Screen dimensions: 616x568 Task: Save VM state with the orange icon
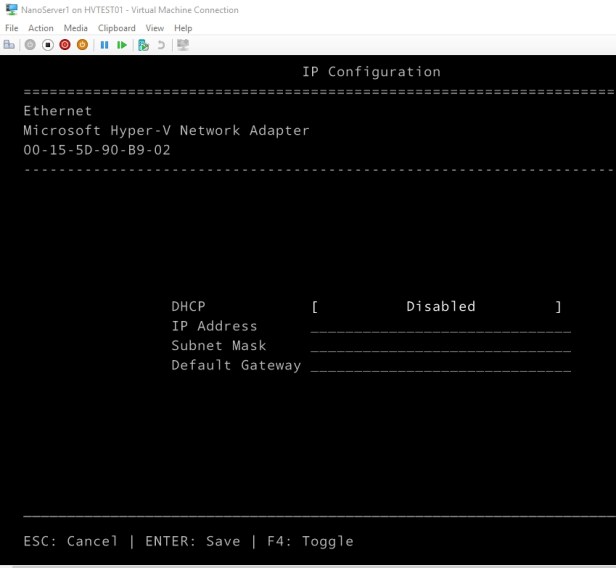click(x=82, y=45)
